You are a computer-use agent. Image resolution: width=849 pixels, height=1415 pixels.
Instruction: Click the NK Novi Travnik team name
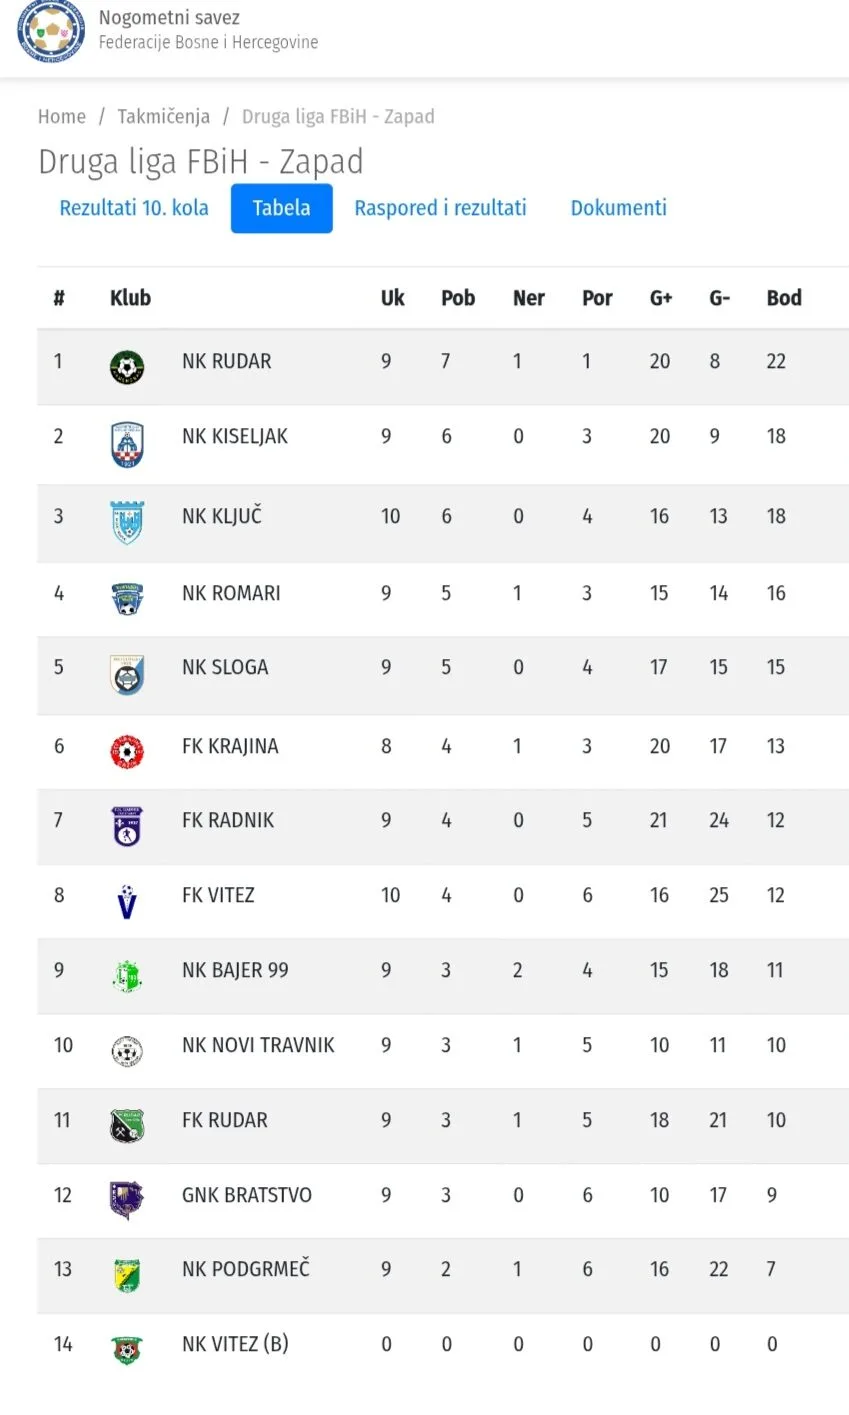point(258,1045)
